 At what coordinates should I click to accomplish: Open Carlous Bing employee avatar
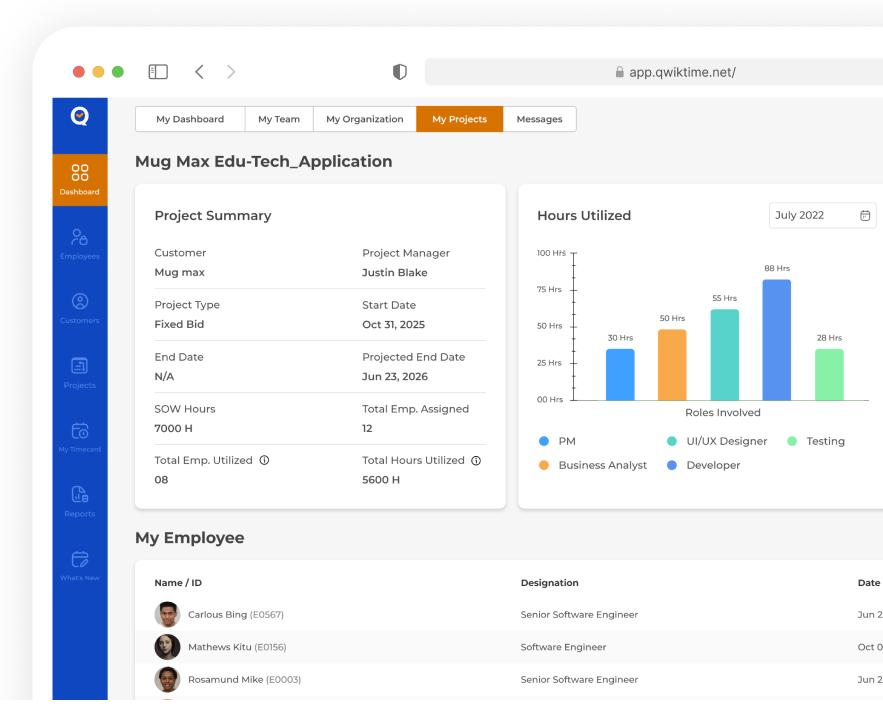pyautogui.click(x=167, y=614)
